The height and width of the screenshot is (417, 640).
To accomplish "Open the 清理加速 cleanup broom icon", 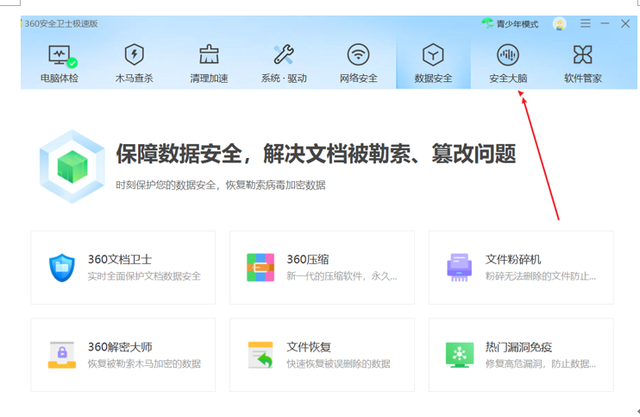I will point(209,54).
